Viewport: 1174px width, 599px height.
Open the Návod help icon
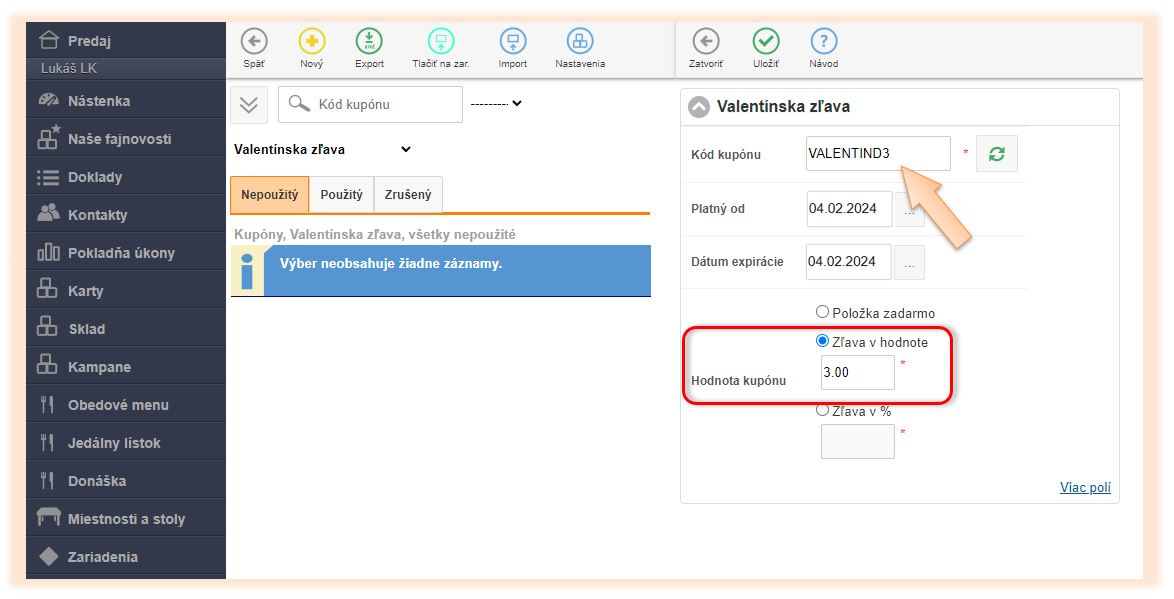coord(824,41)
